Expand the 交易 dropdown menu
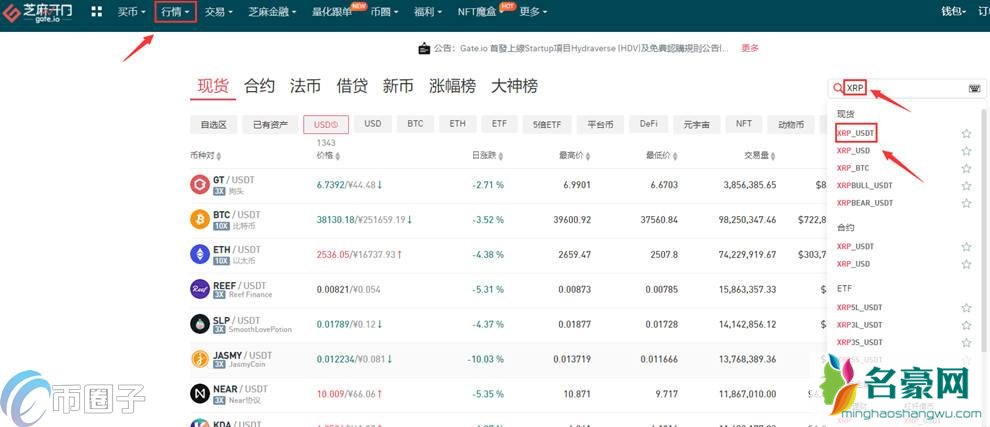This screenshot has width=990, height=427. tap(218, 11)
